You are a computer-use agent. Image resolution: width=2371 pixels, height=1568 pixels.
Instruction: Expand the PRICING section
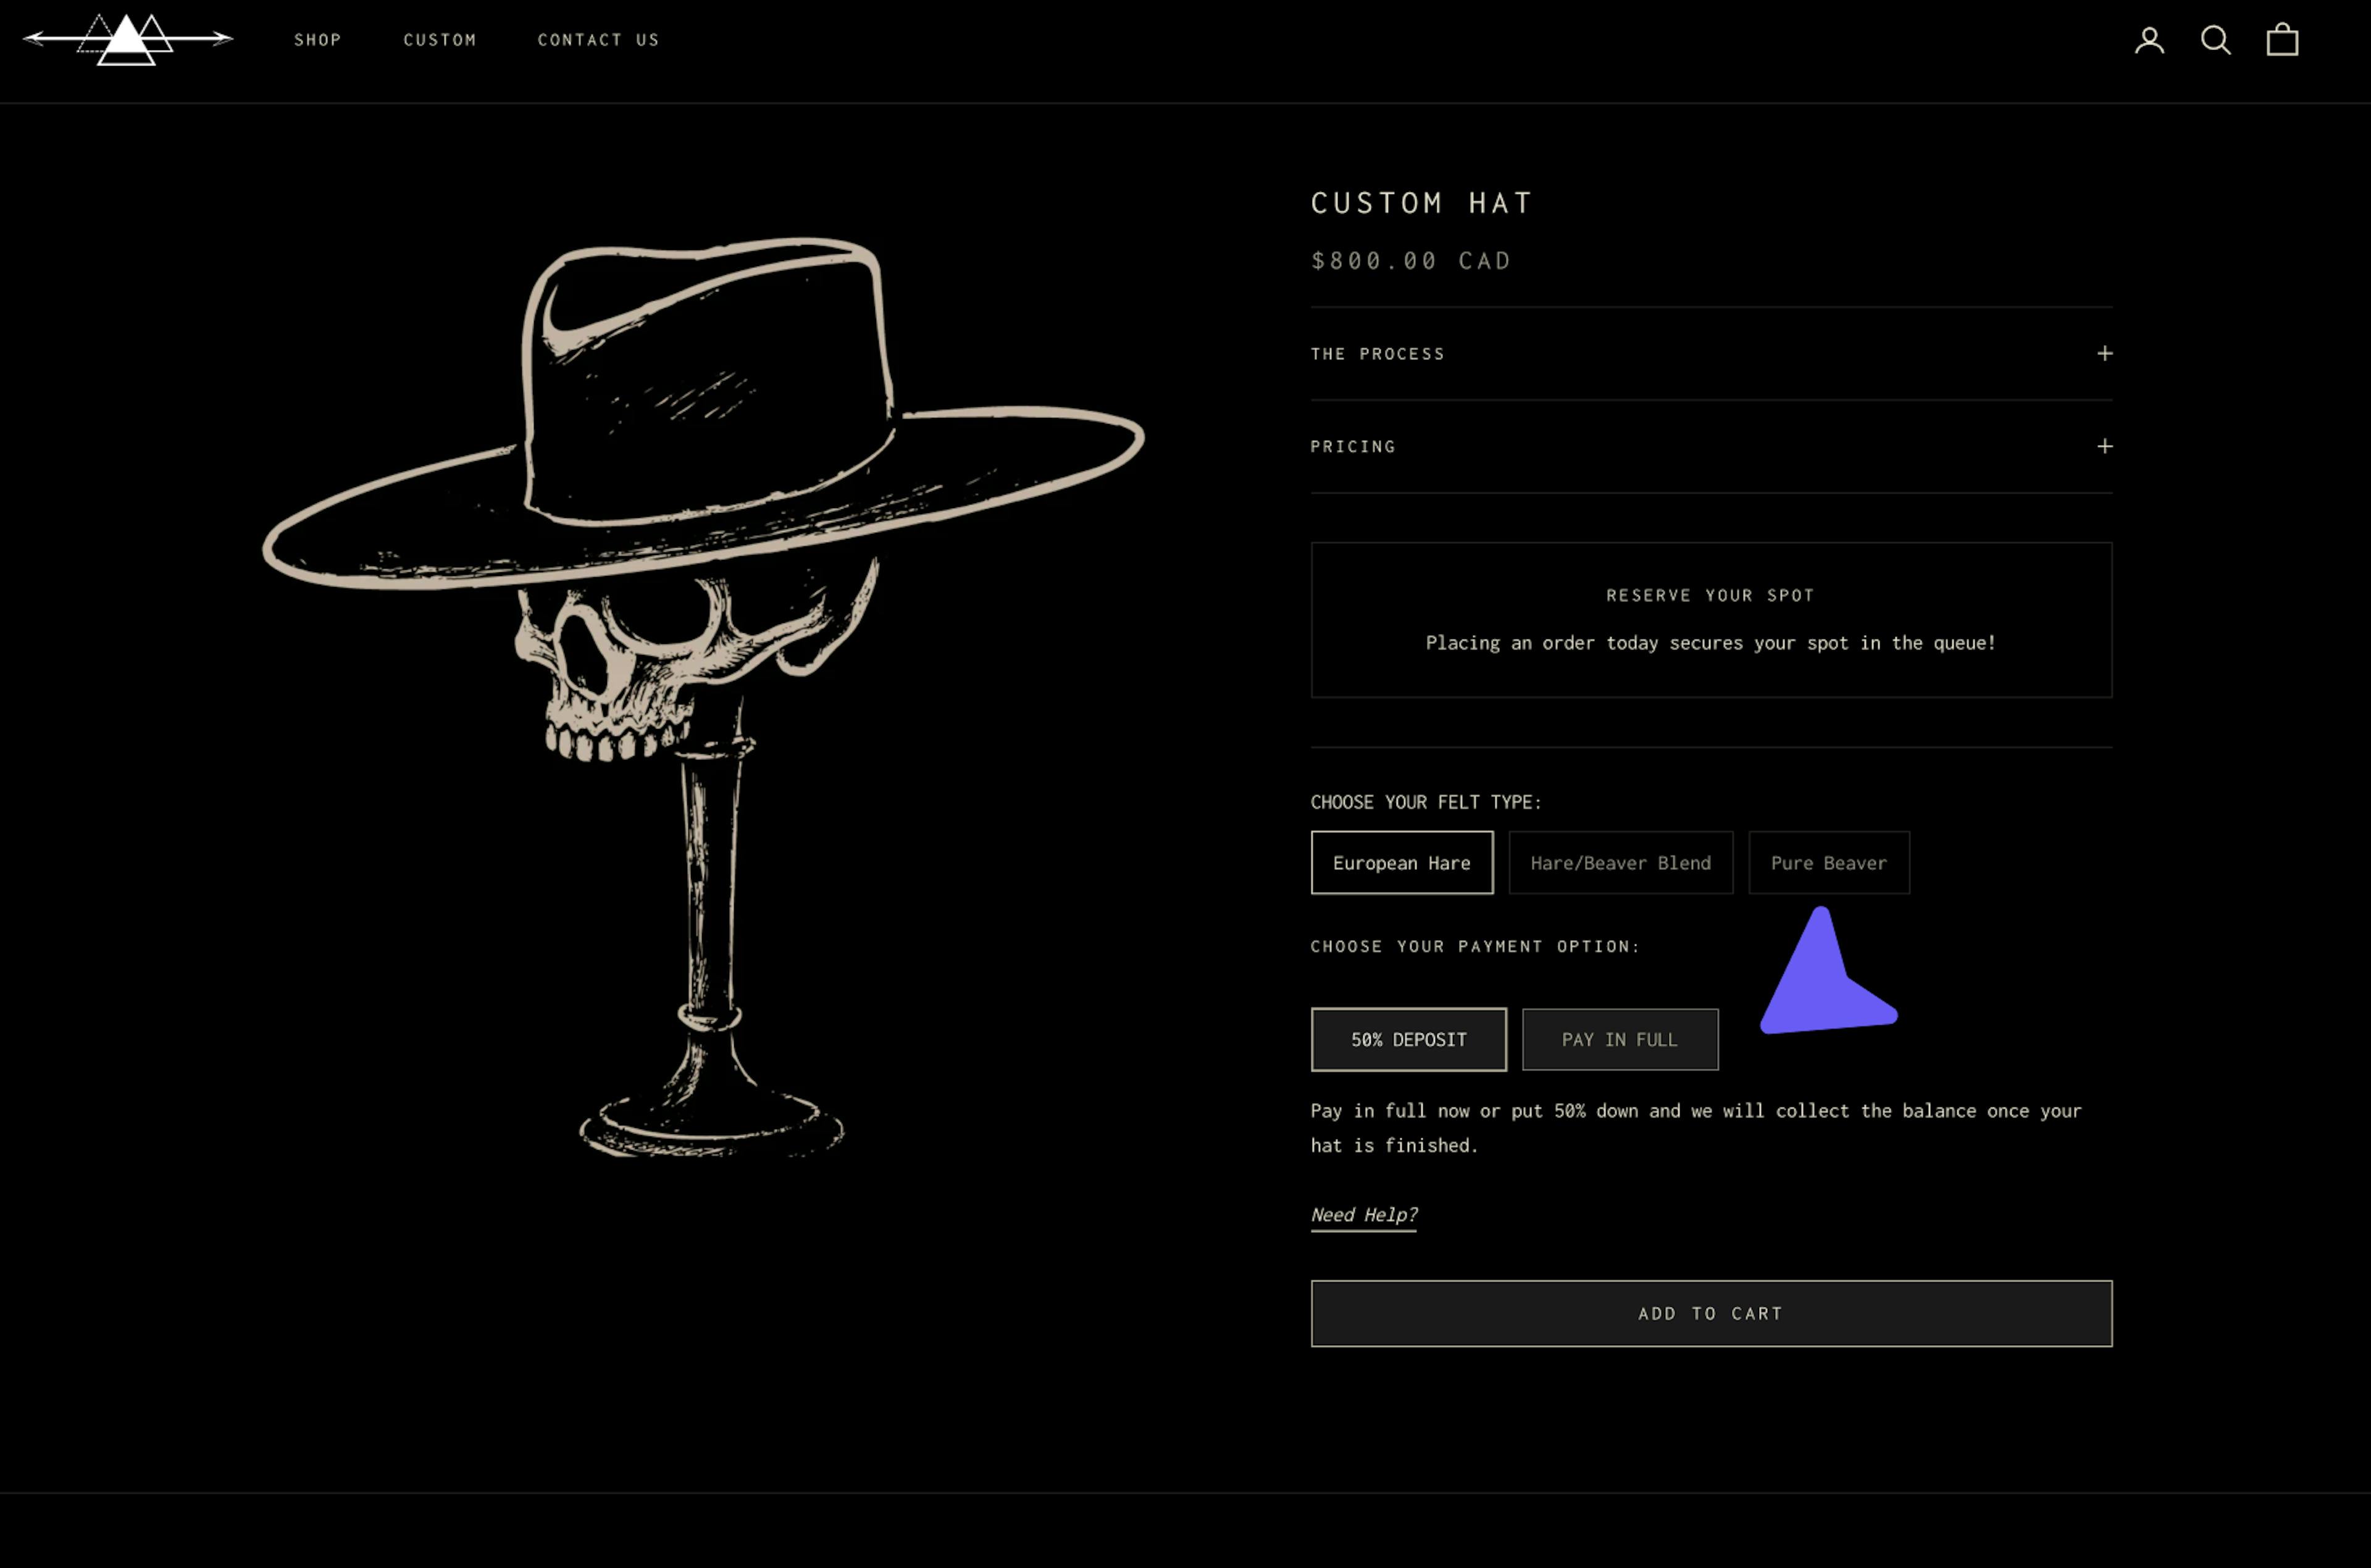click(1710, 446)
